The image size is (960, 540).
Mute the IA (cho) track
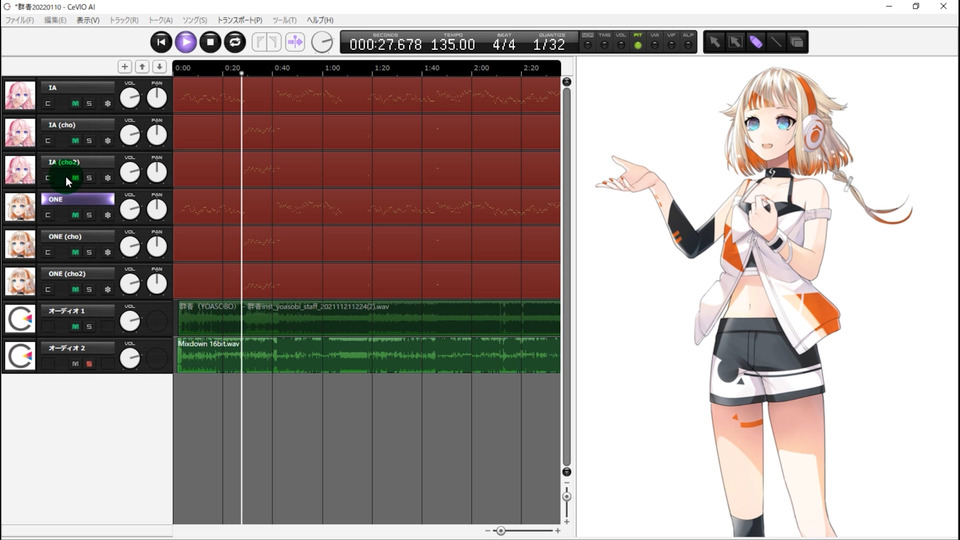click(x=75, y=141)
